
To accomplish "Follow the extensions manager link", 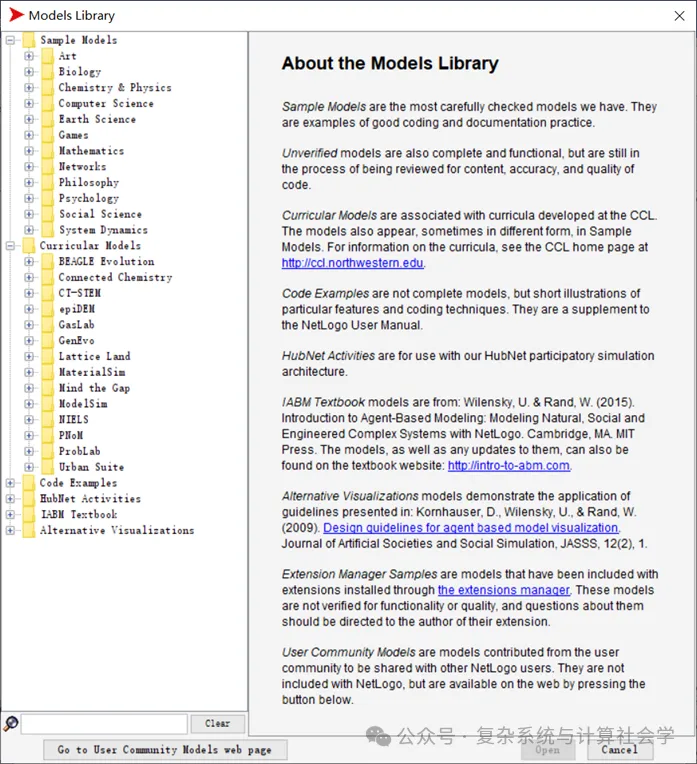I will [x=503, y=590].
